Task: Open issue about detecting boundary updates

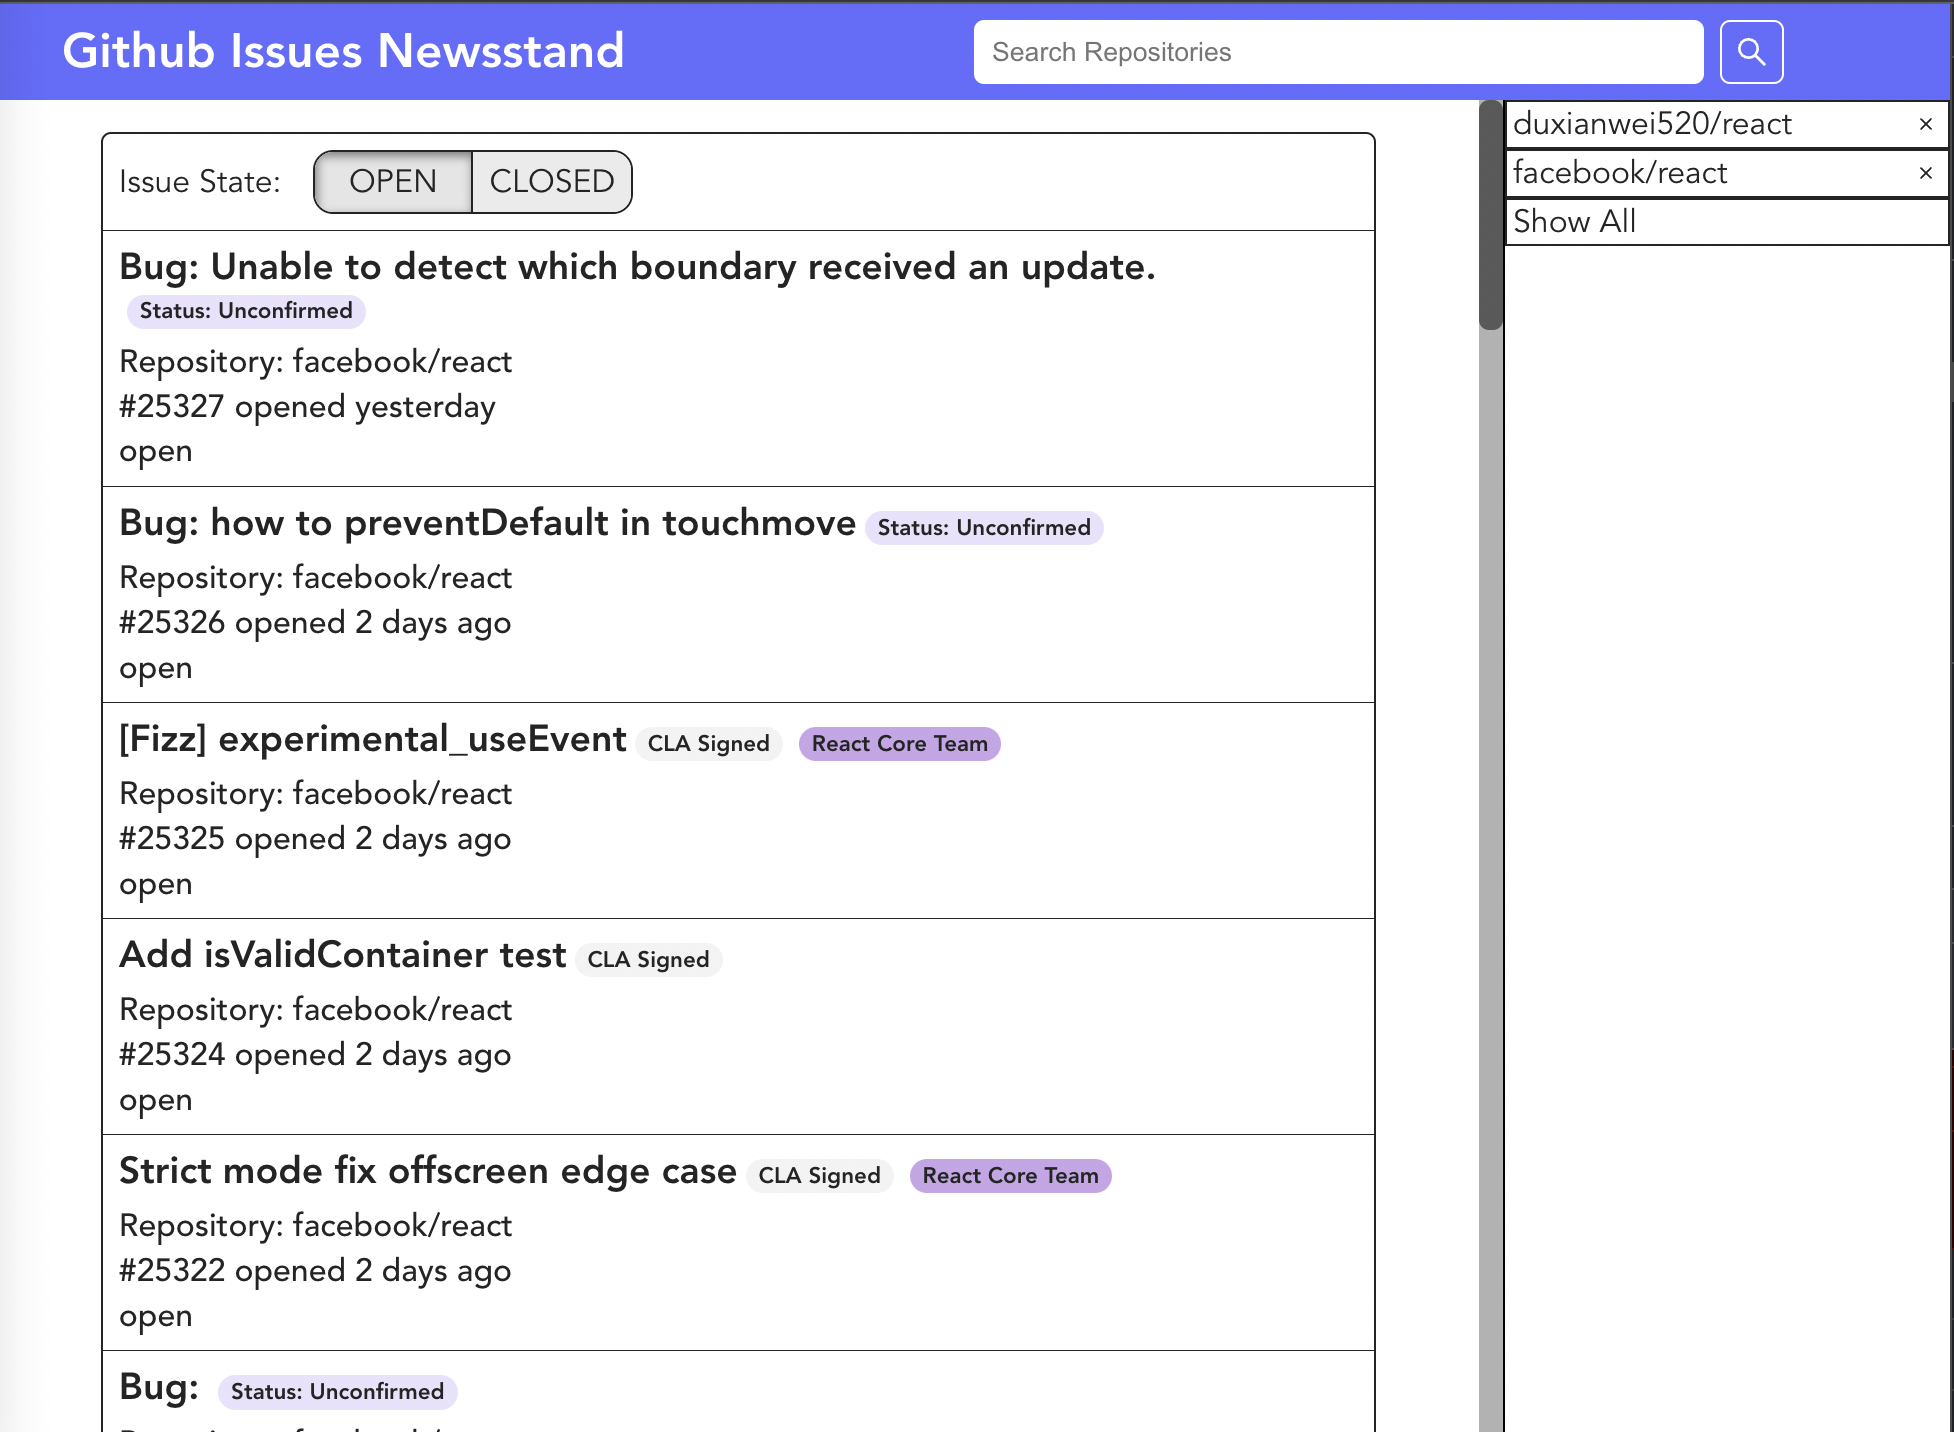Action: click(x=637, y=266)
